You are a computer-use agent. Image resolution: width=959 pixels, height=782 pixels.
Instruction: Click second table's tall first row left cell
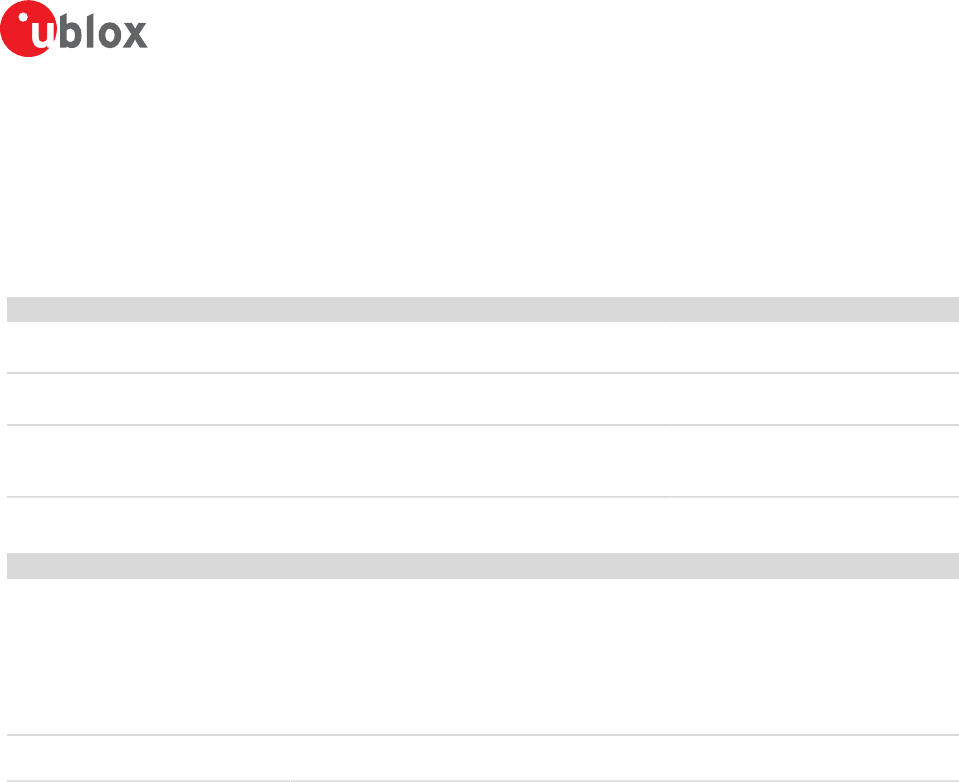pyautogui.click(x=148, y=656)
